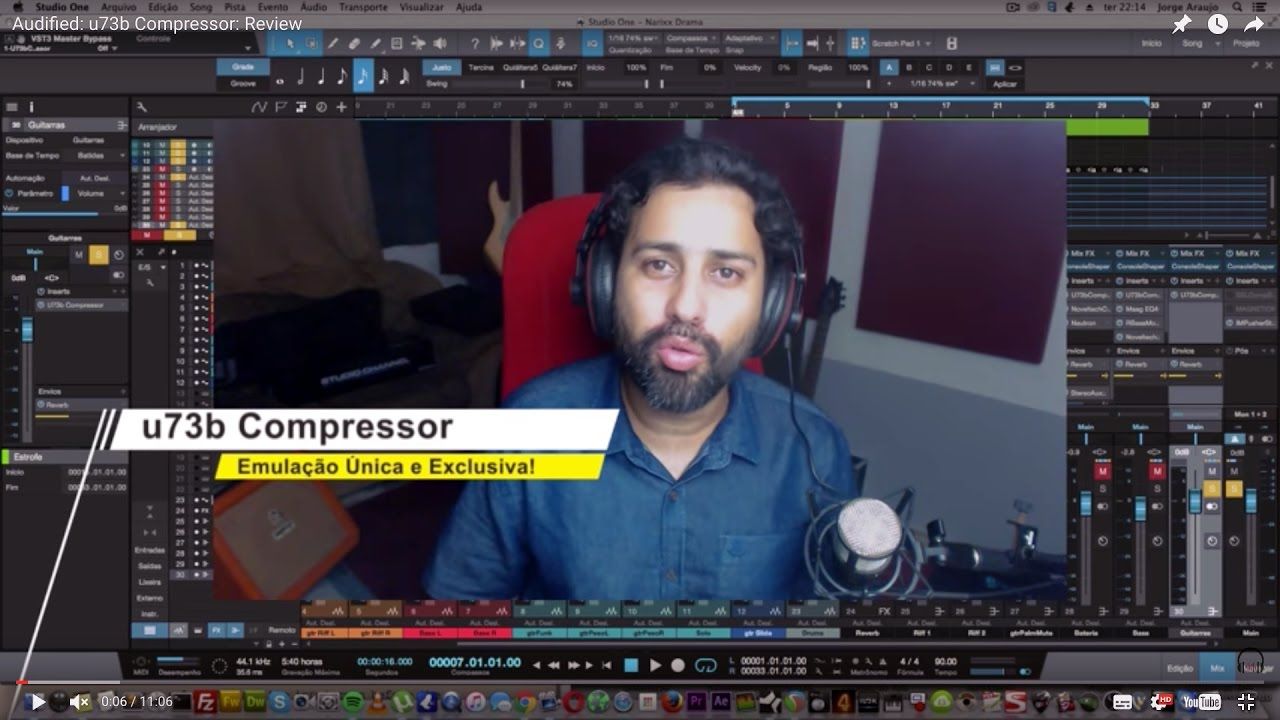Show the automation curve icon
This screenshot has width=1280, height=720.
pyautogui.click(x=259, y=107)
